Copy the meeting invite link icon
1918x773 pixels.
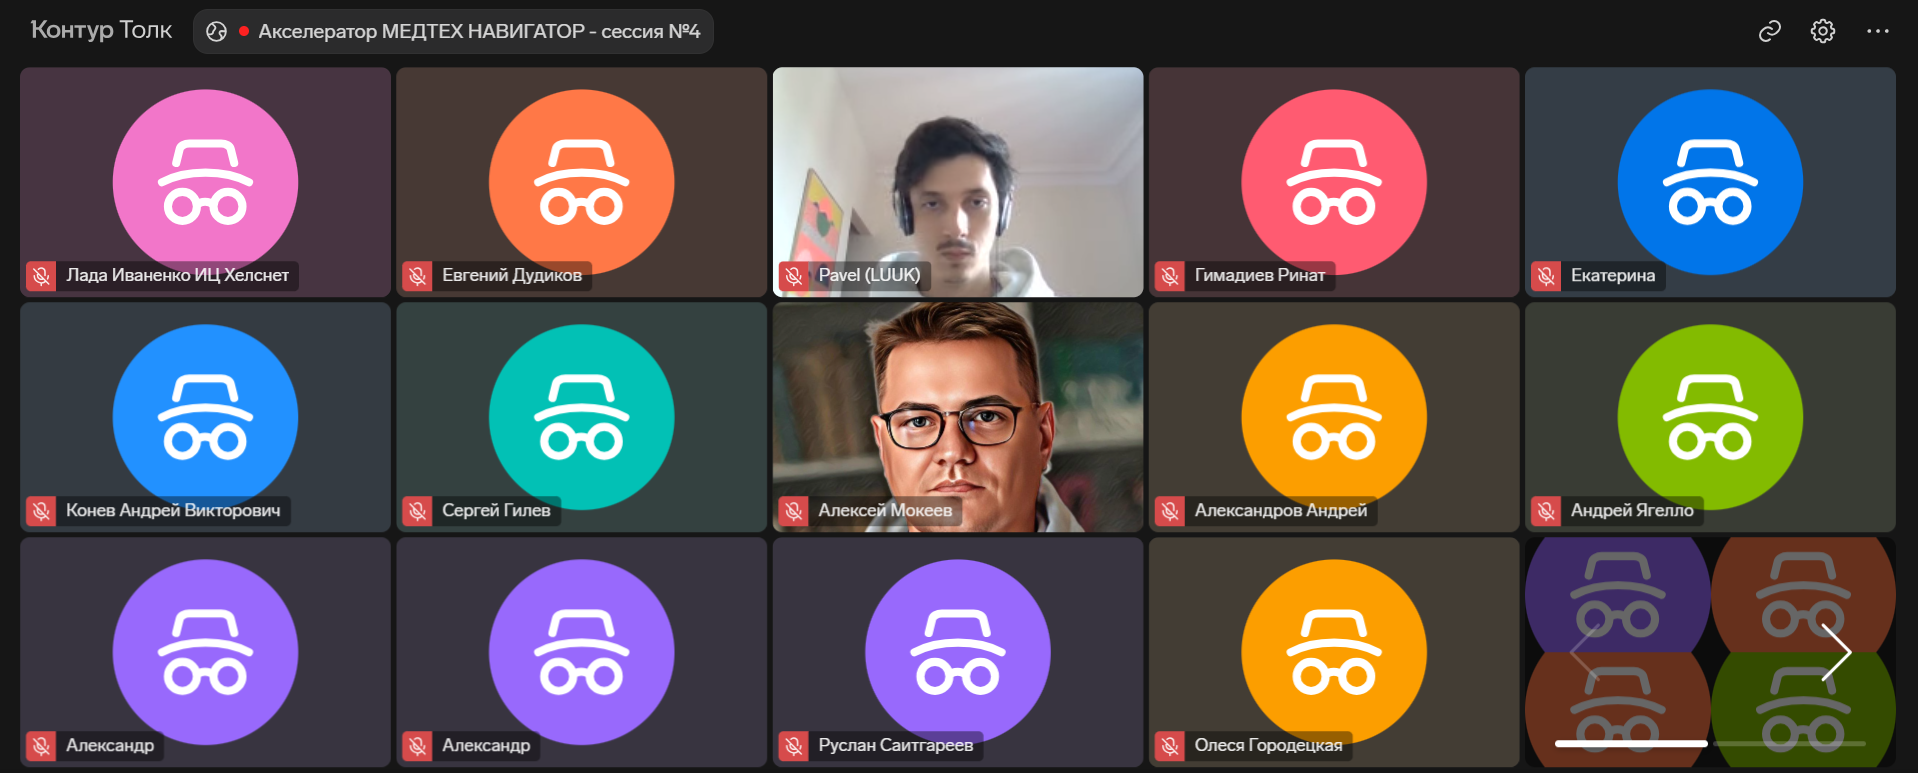pos(1769,32)
